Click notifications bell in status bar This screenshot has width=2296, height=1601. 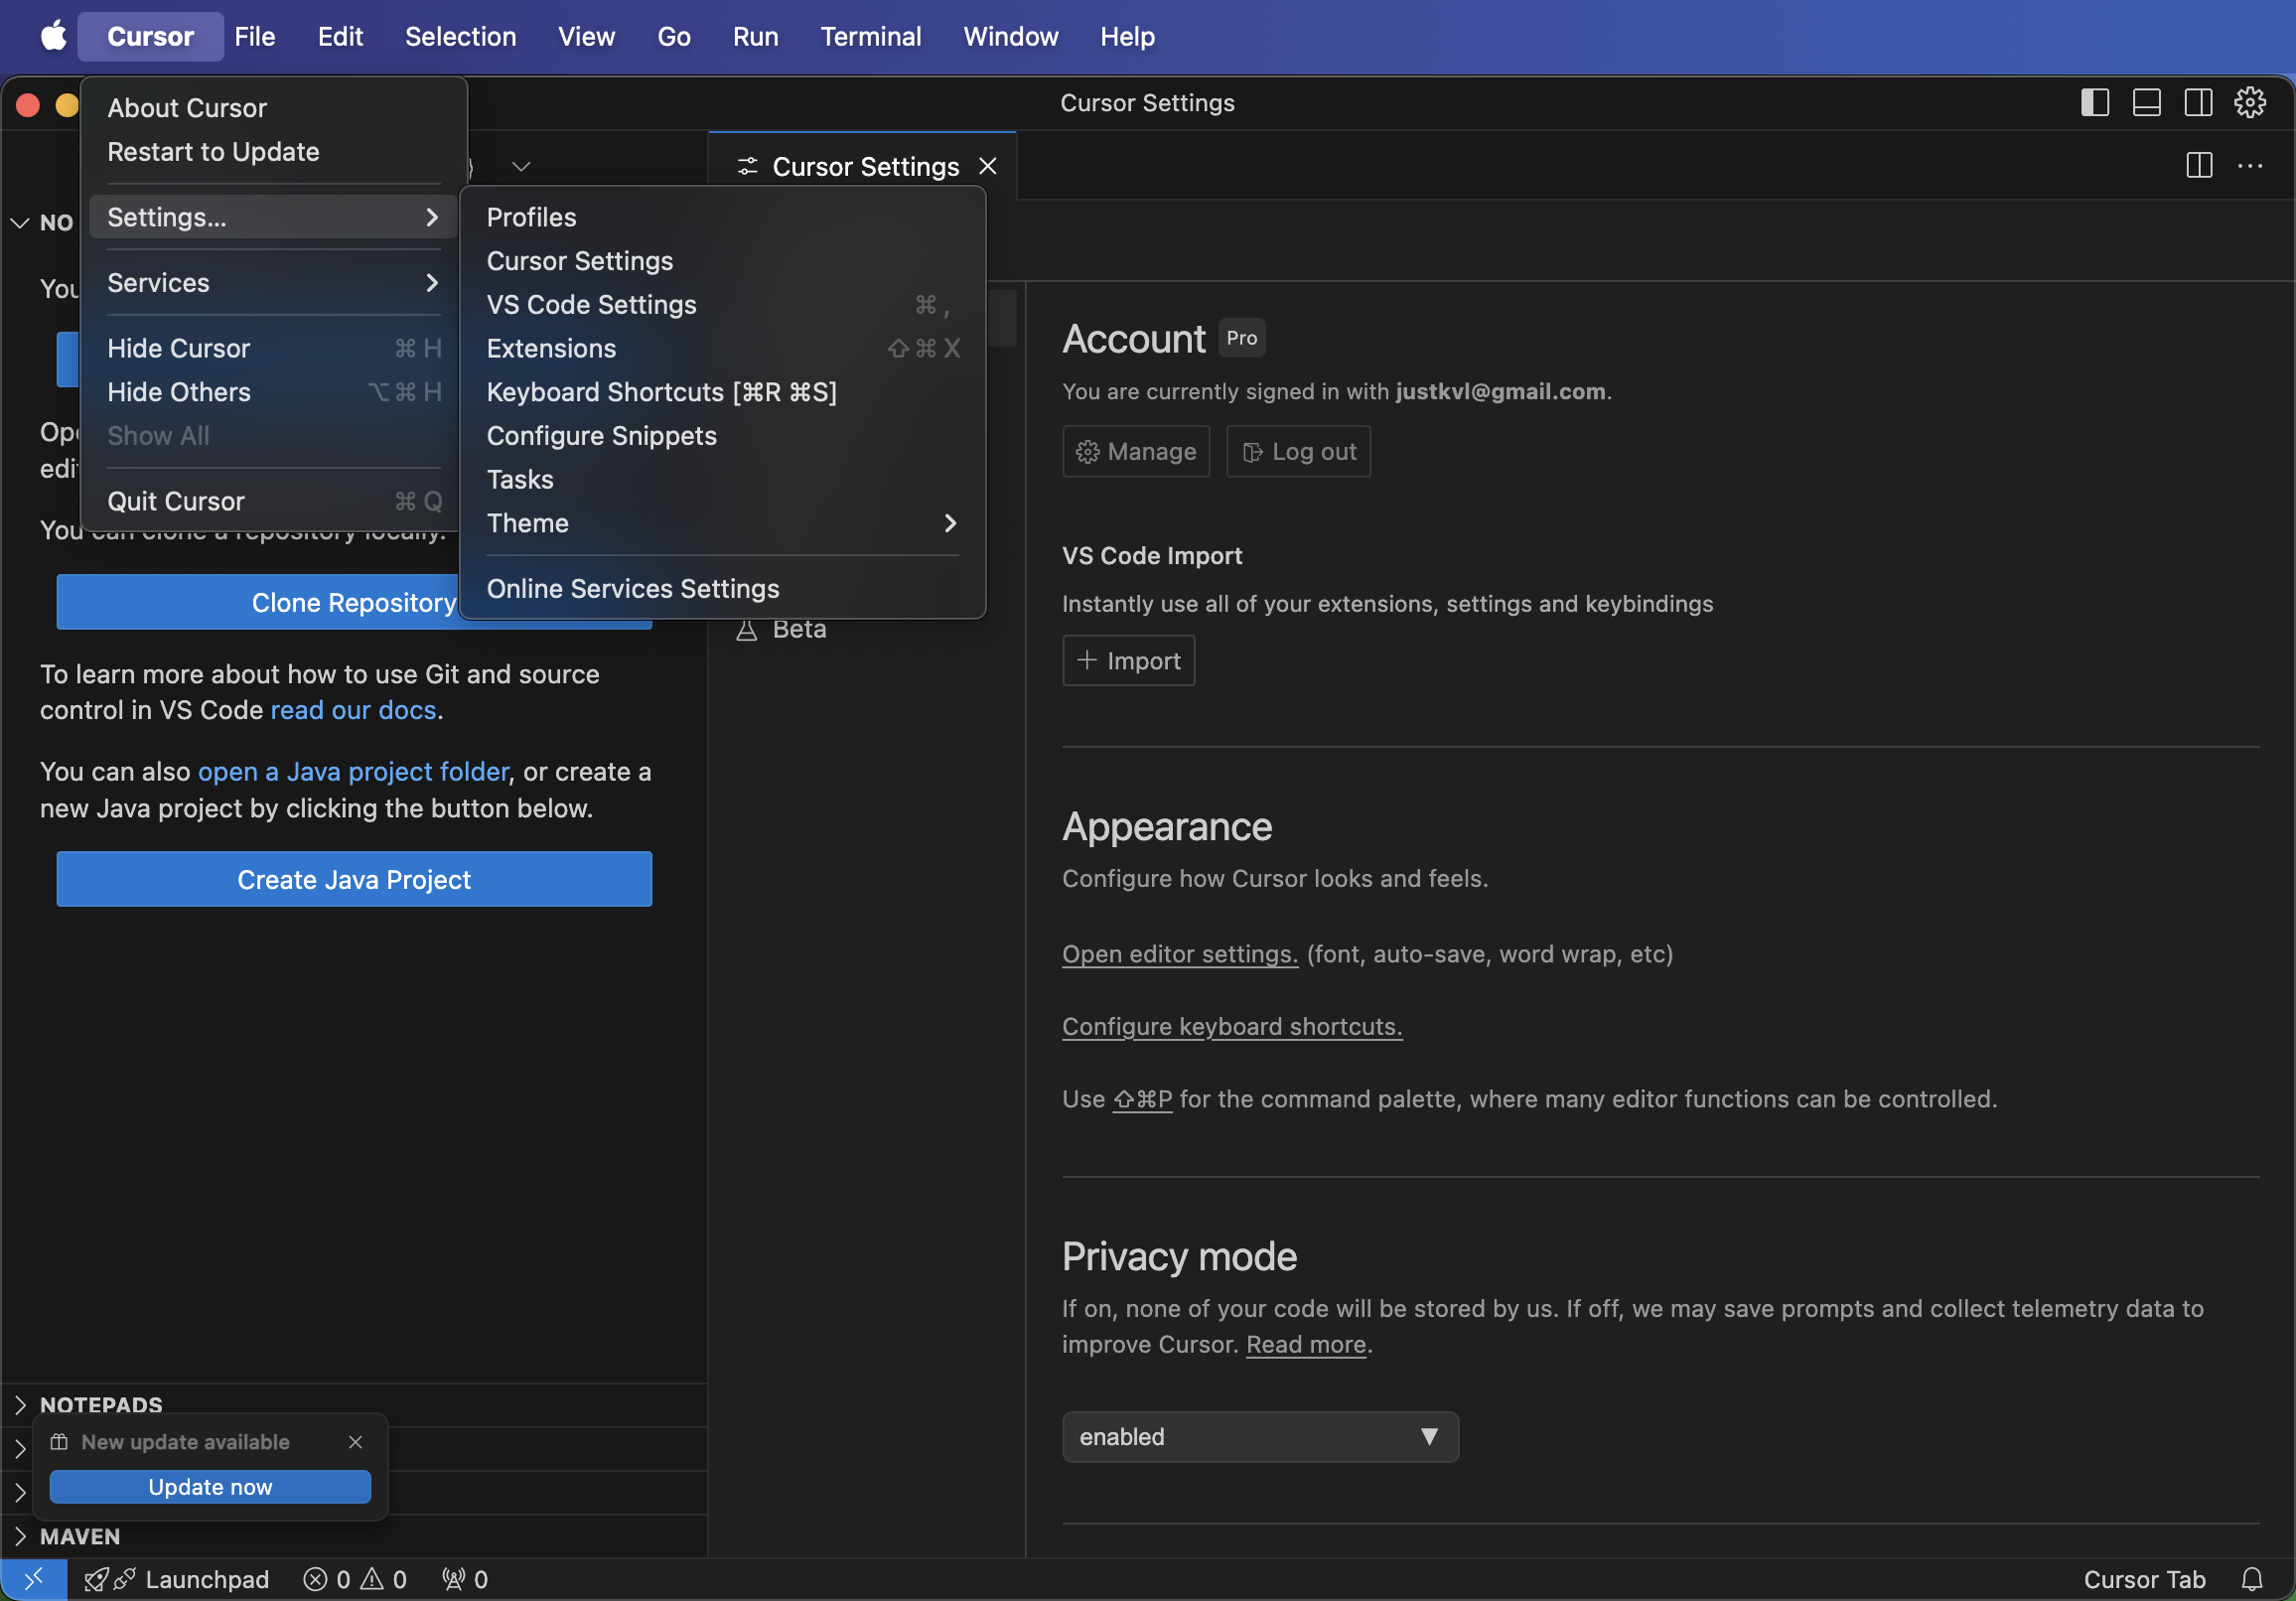[2251, 1579]
